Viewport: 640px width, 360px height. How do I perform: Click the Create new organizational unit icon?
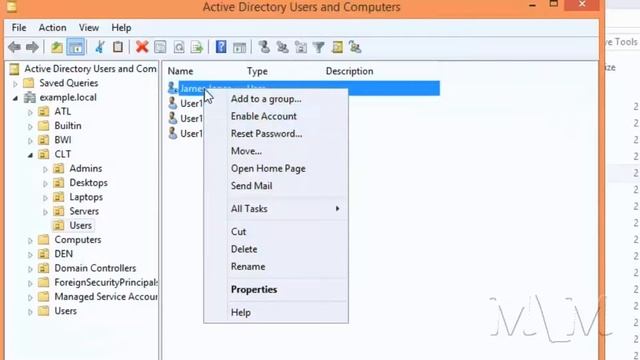[301, 47]
